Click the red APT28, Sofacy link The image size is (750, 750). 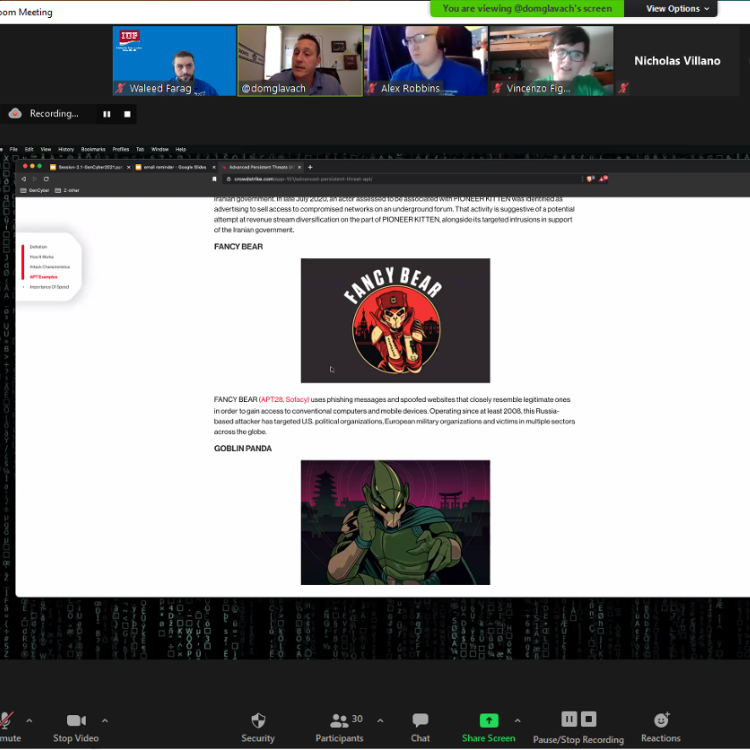(284, 399)
